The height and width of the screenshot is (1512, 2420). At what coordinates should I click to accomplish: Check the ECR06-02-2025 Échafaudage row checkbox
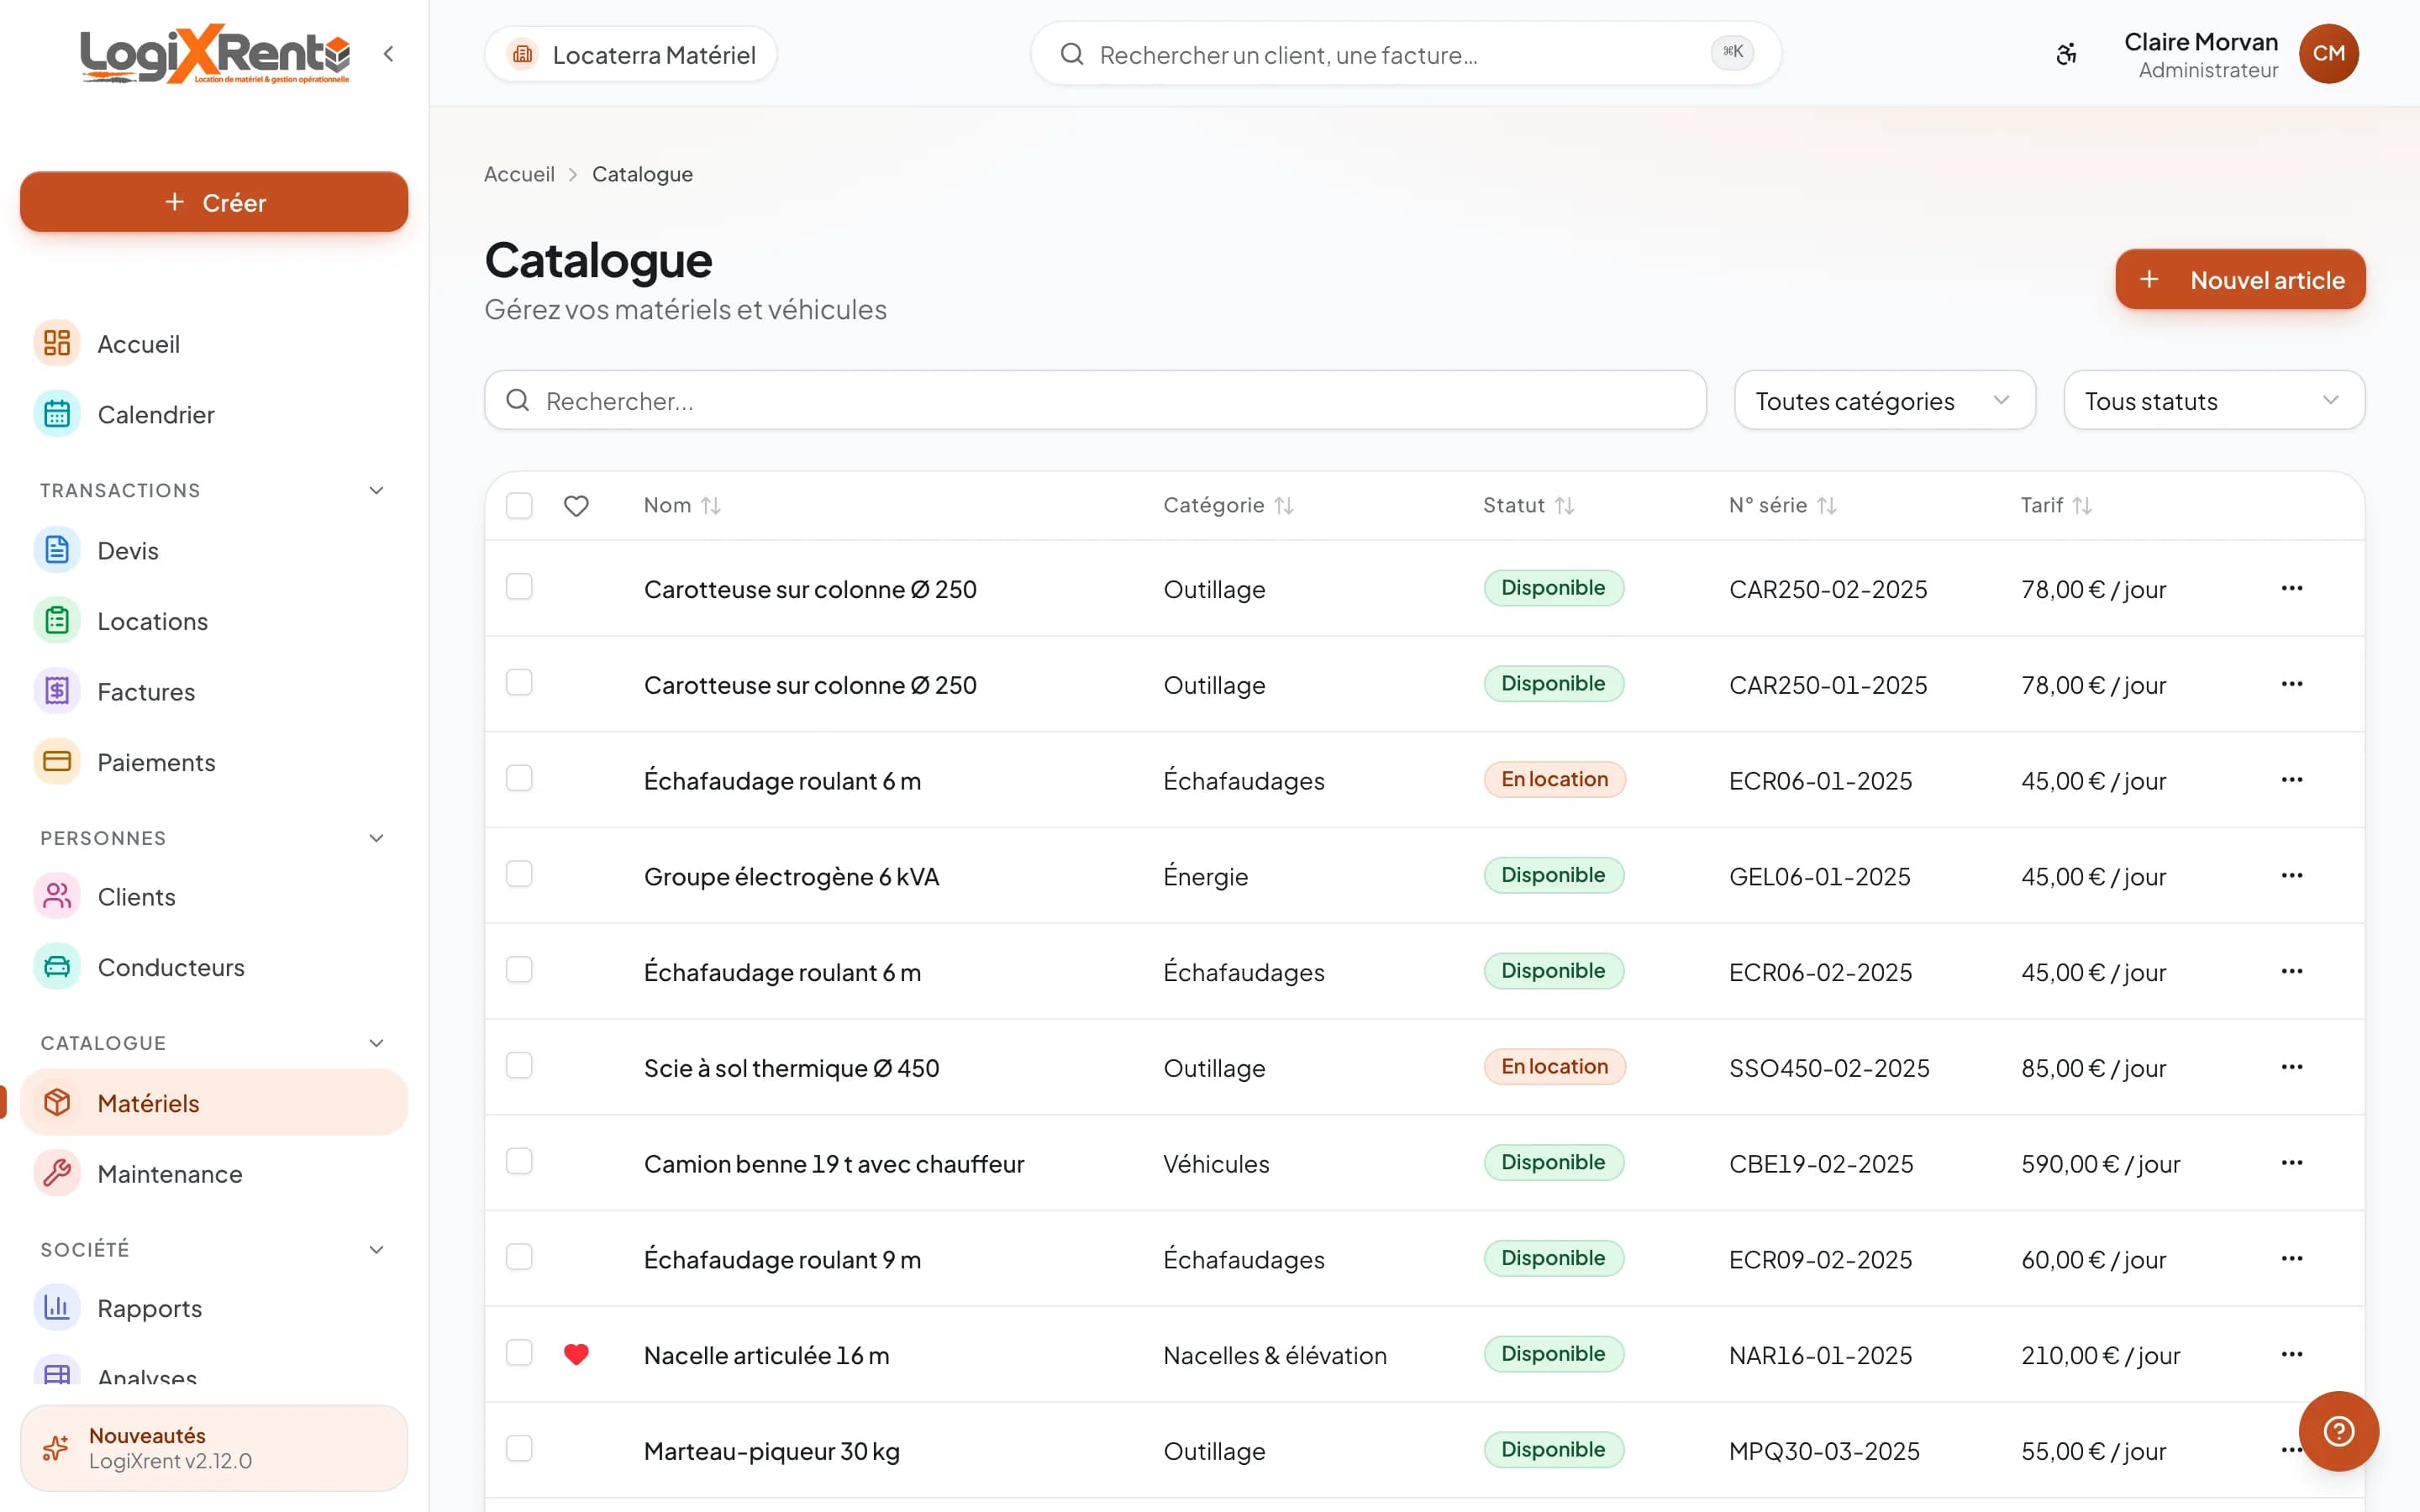[519, 970]
